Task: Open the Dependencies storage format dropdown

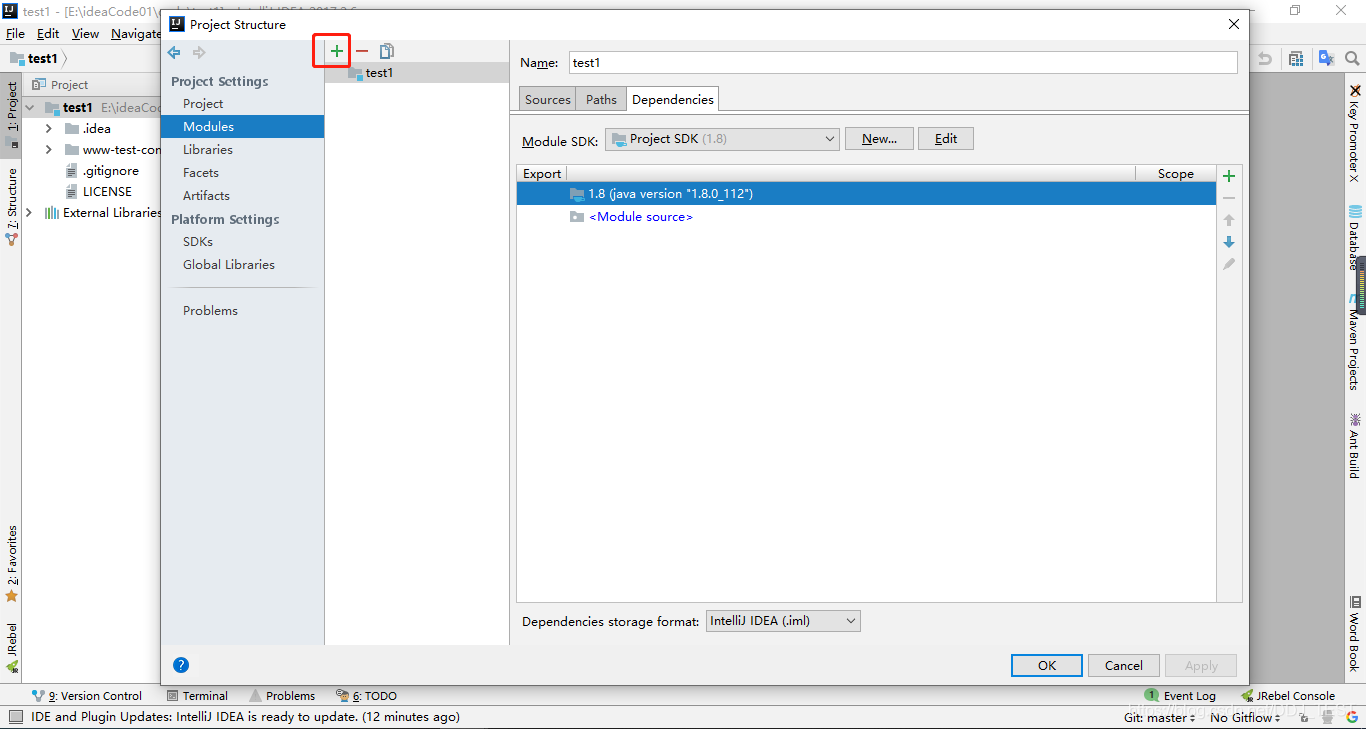Action: pos(783,621)
